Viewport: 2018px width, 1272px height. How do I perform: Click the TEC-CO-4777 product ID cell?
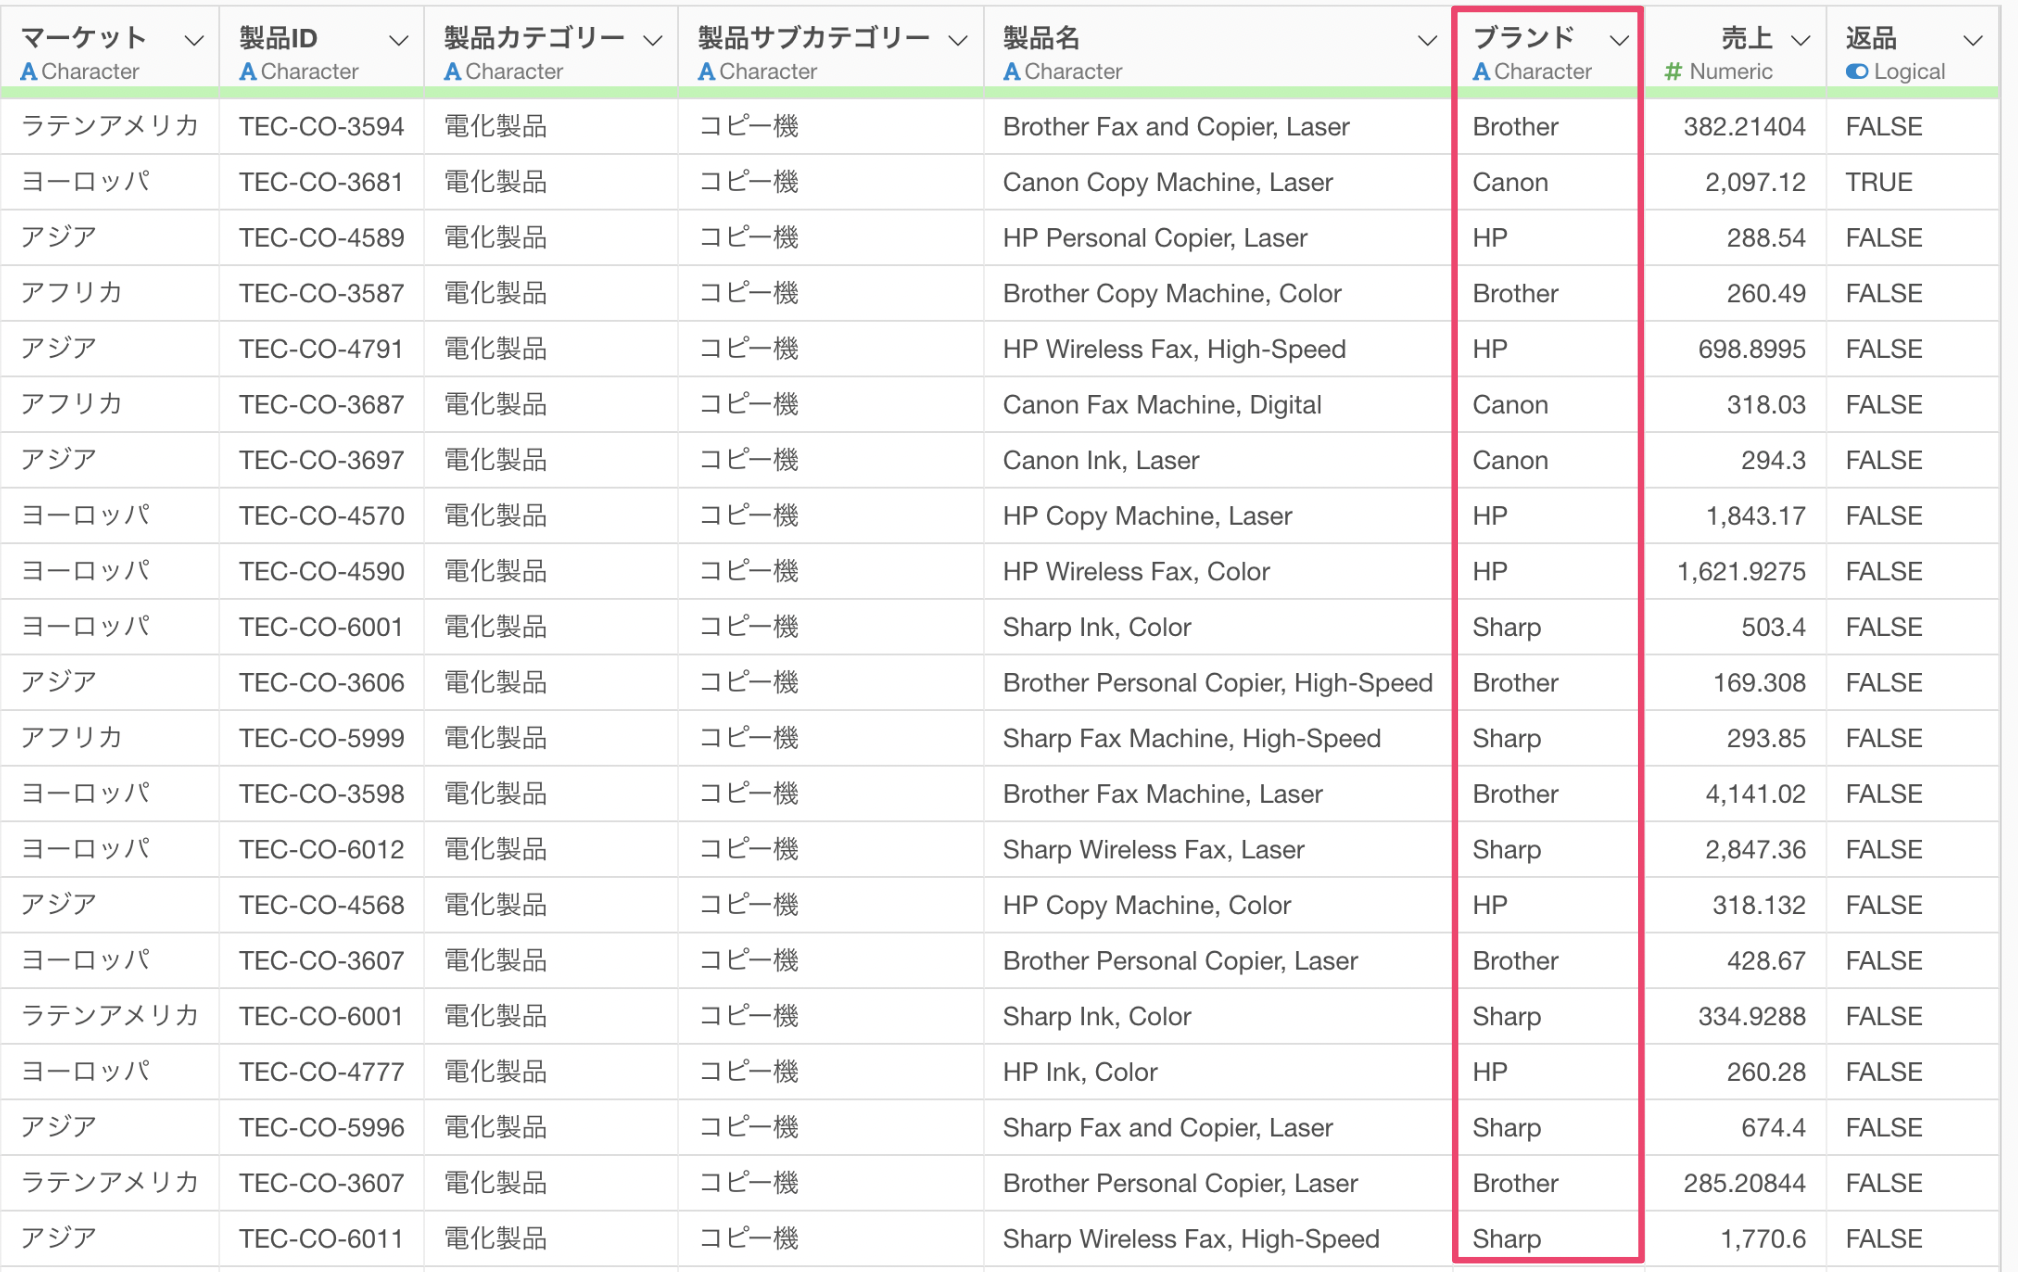click(x=321, y=1072)
